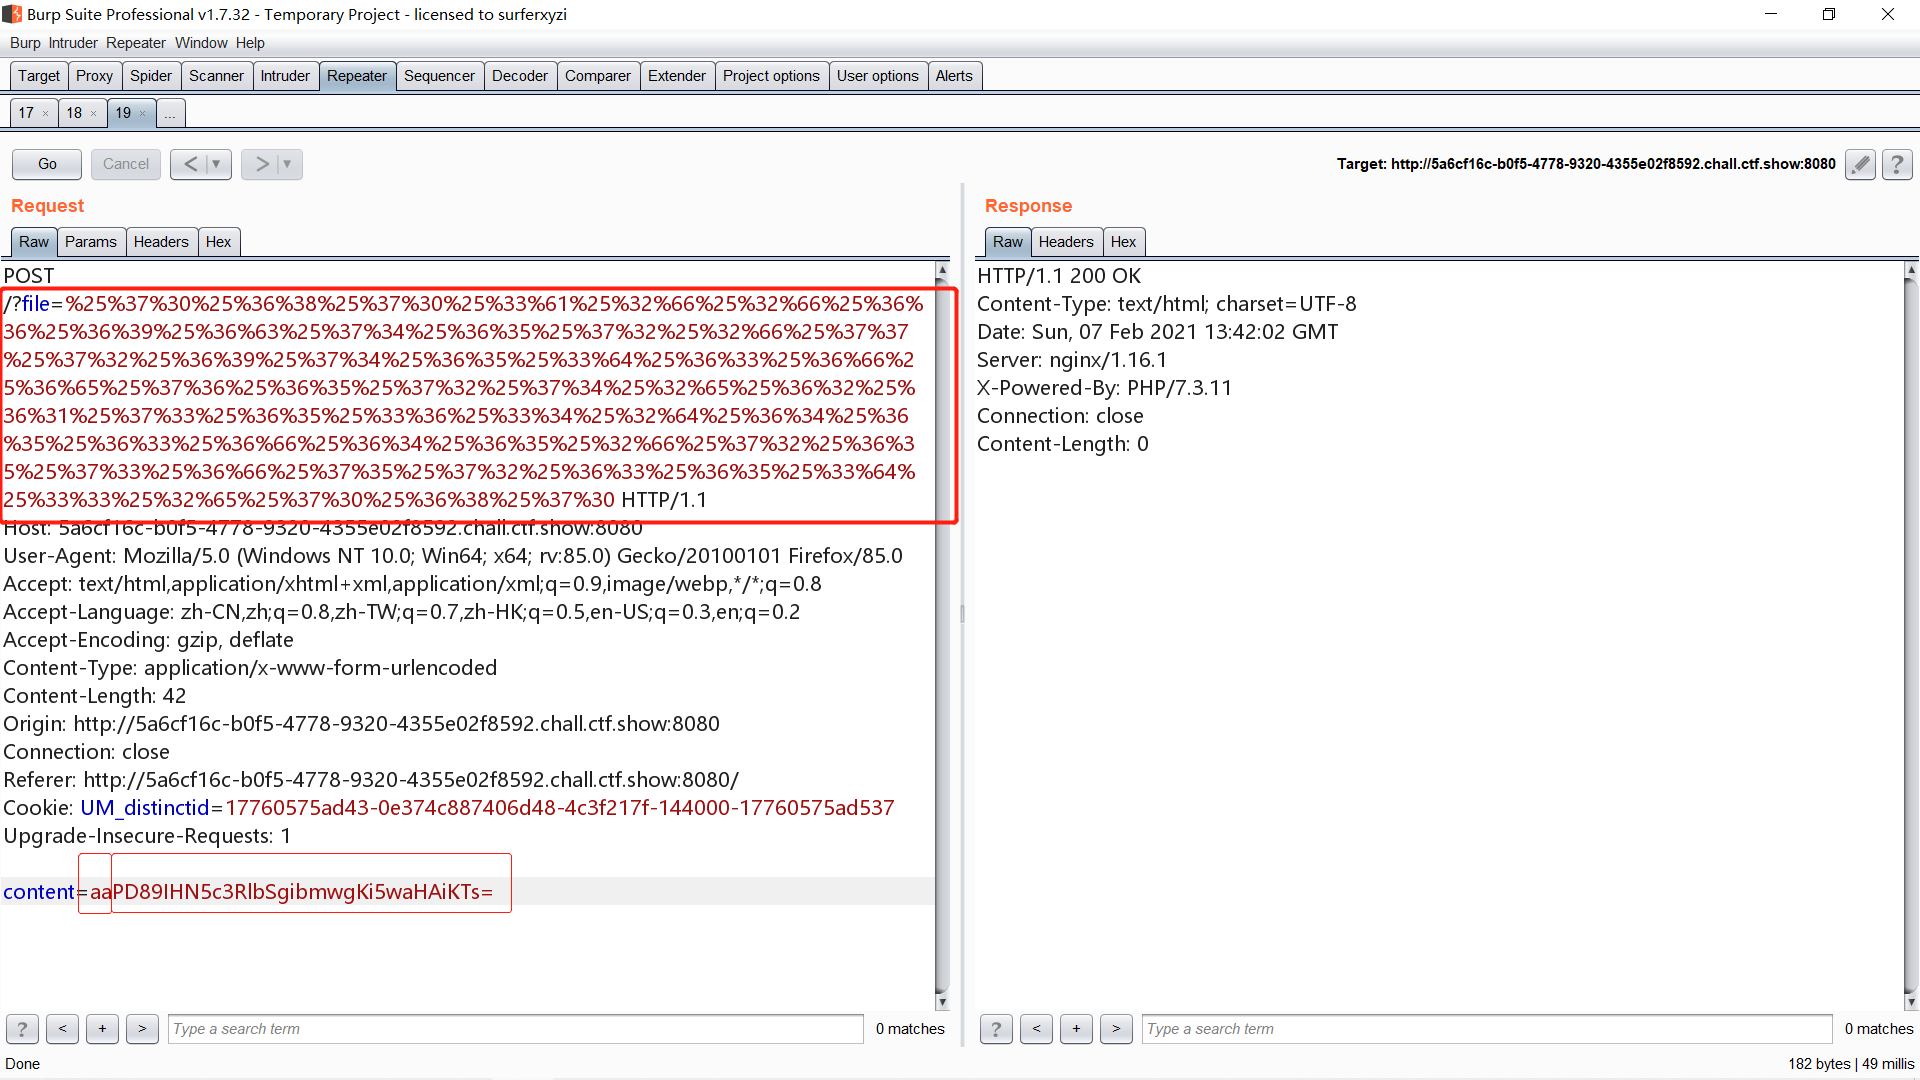The height and width of the screenshot is (1080, 1920).
Task: Open the Target tab
Action: (x=39, y=76)
